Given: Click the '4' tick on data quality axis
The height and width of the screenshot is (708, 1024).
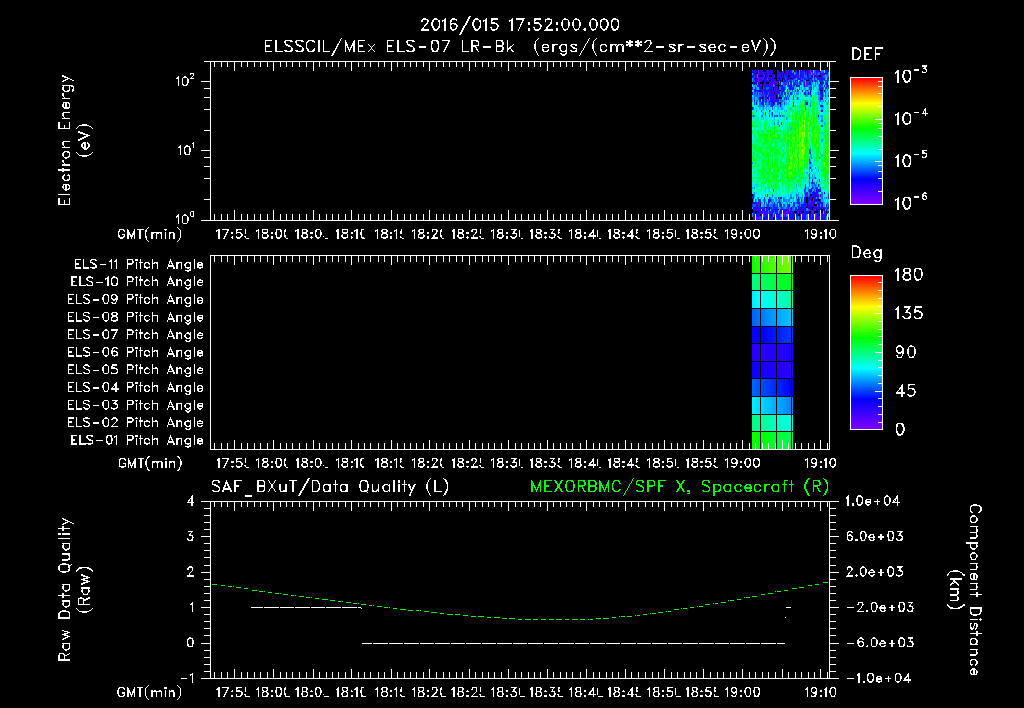Looking at the screenshot, I should click(191, 501).
